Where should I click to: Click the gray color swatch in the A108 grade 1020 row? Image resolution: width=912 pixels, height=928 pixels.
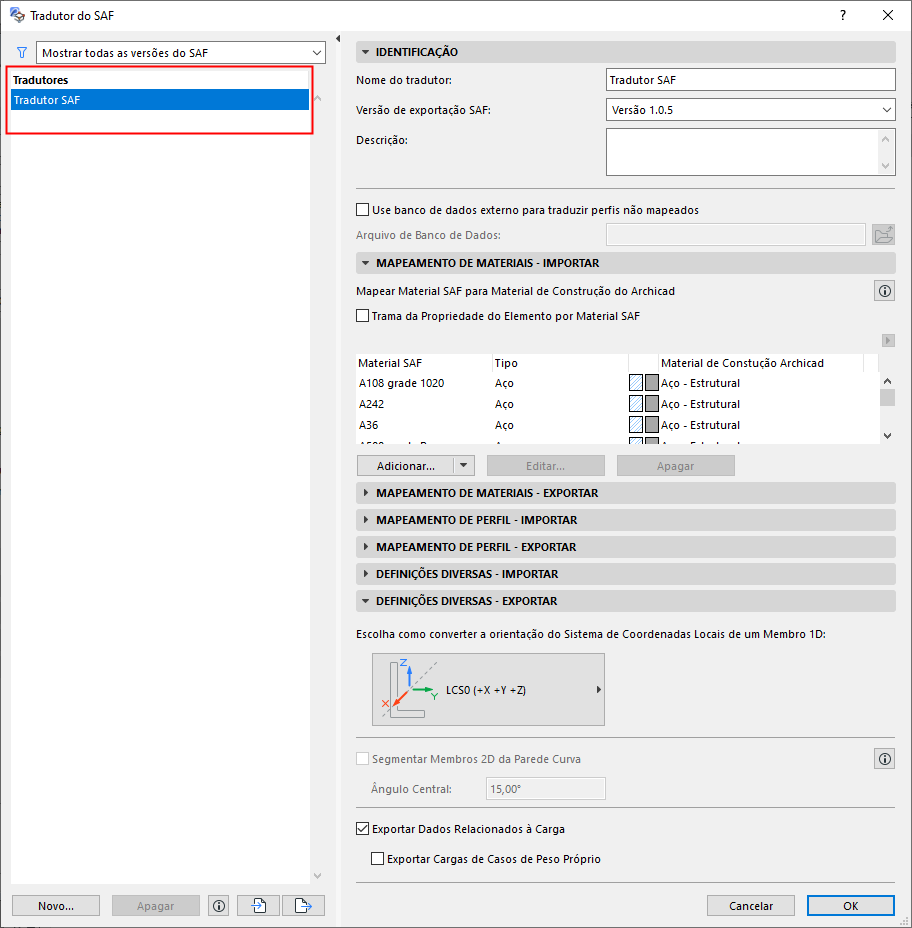pyautogui.click(x=652, y=383)
